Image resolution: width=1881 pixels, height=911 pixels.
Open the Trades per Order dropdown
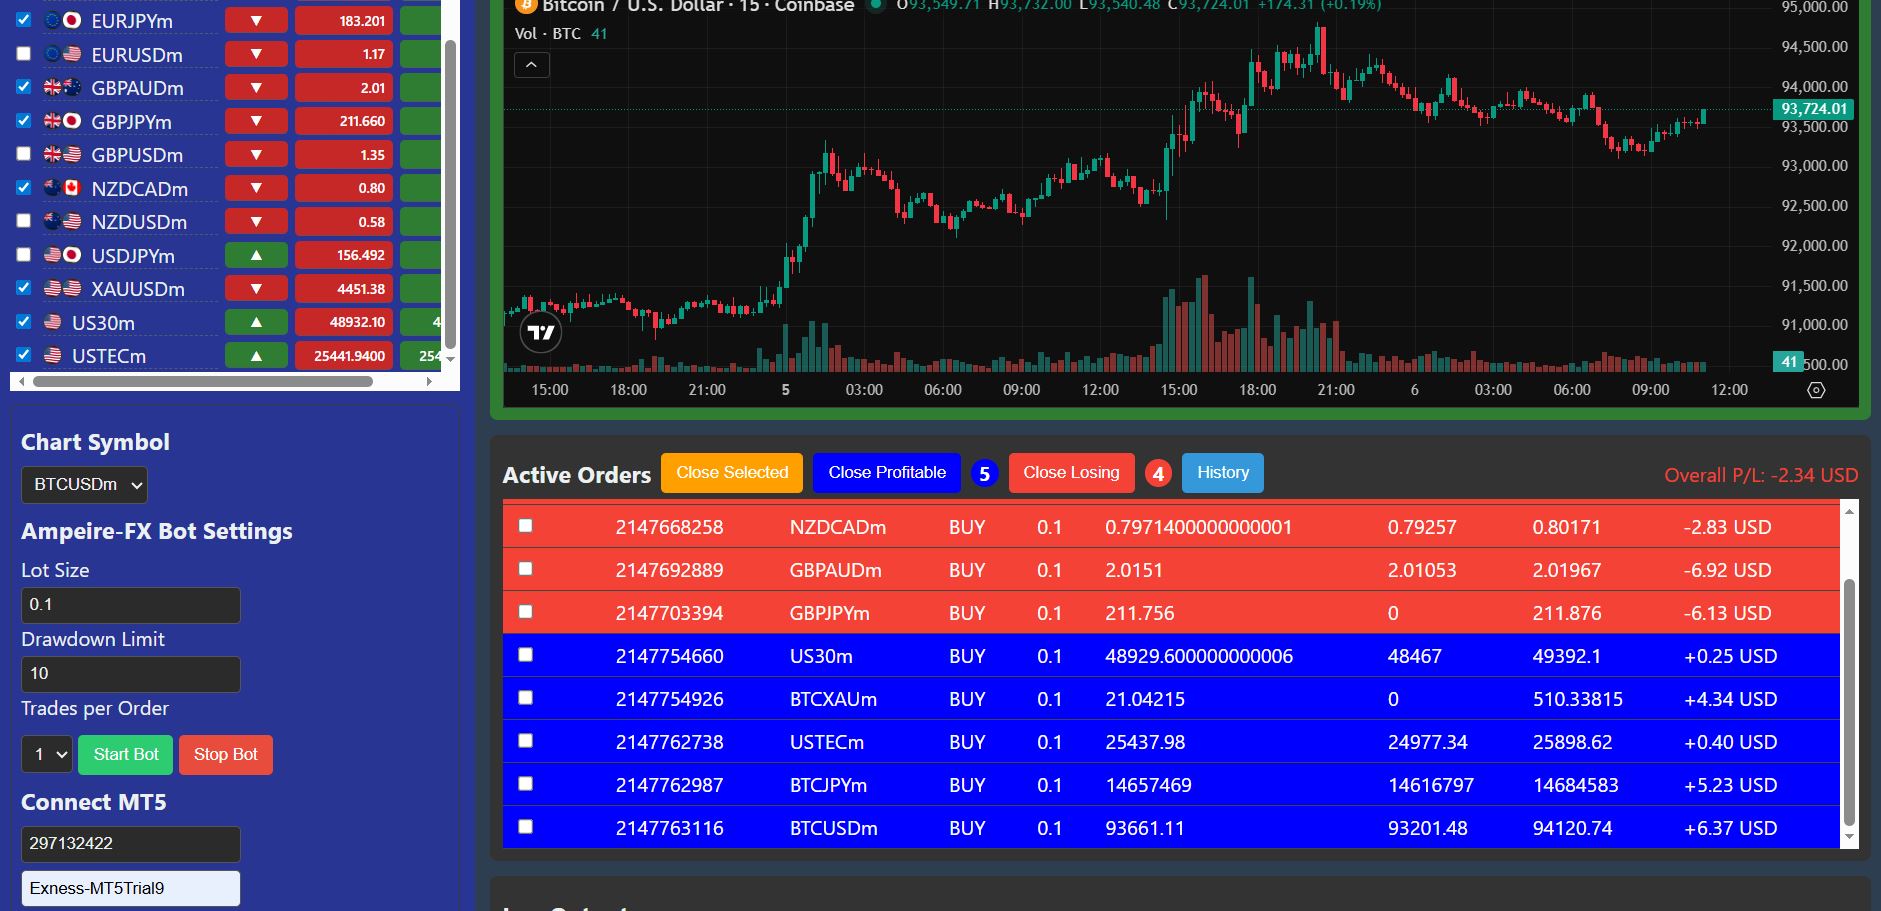(x=46, y=755)
